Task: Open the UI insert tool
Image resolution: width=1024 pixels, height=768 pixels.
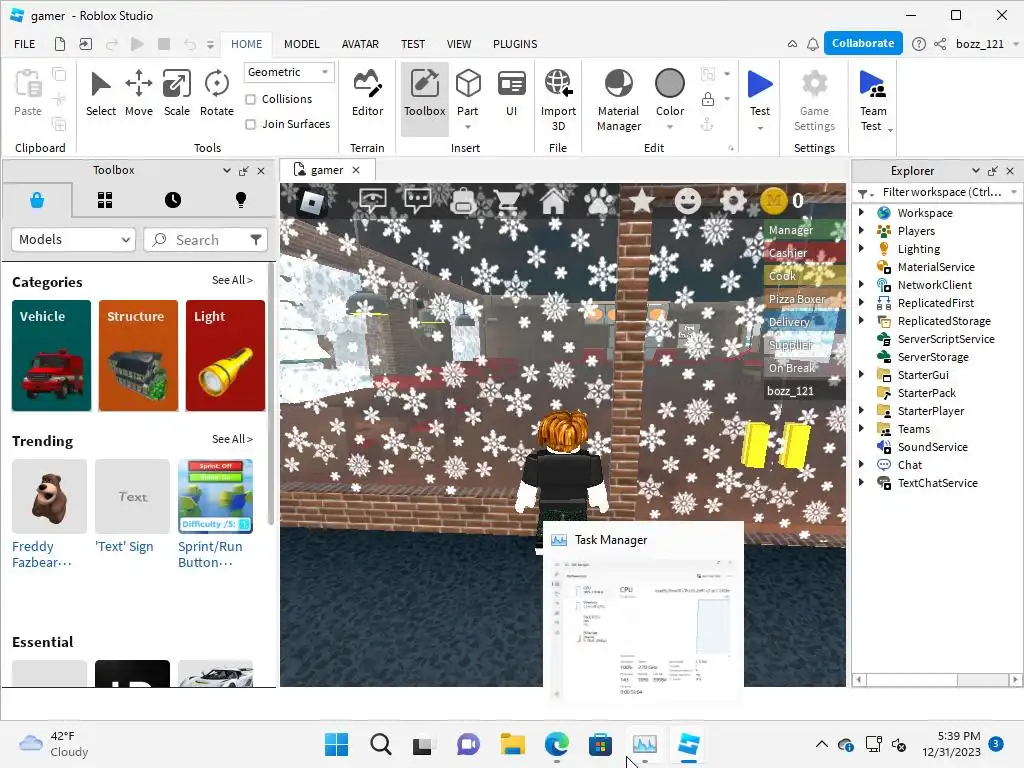Action: point(511,93)
